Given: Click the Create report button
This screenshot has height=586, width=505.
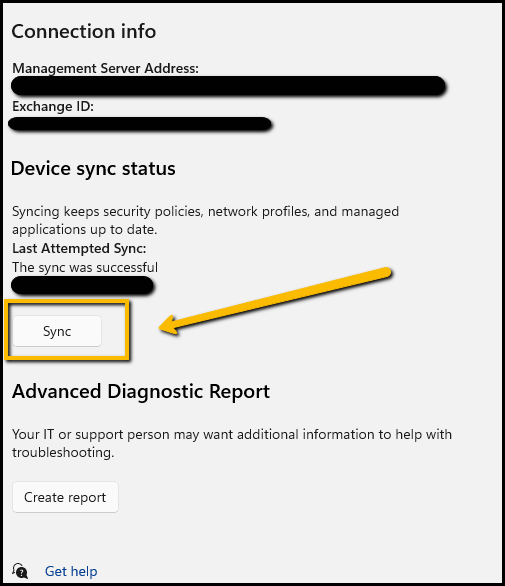Looking at the screenshot, I should click(x=65, y=497).
